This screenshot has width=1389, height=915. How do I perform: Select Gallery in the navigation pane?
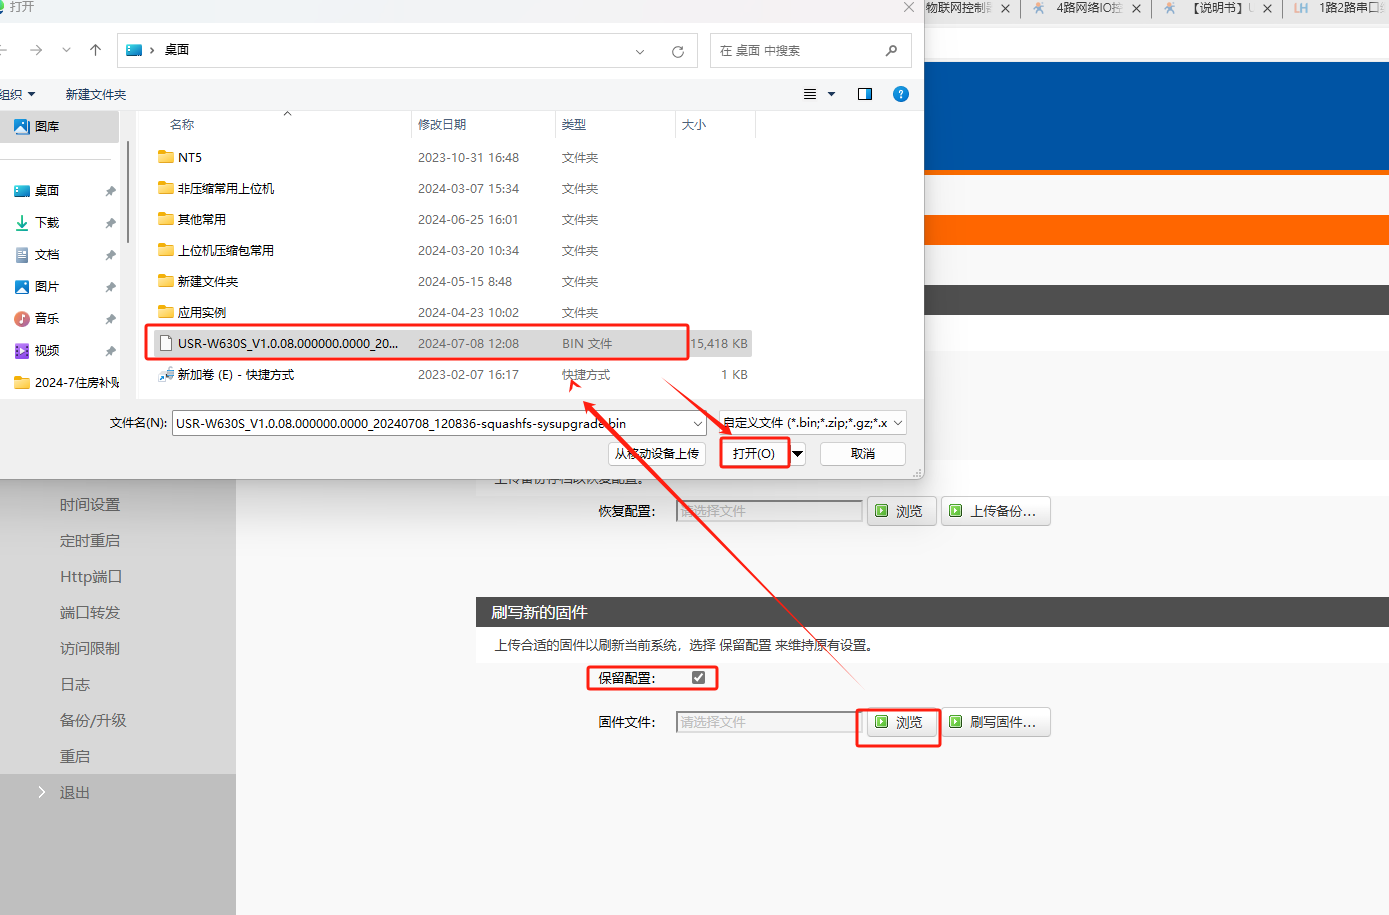[59, 126]
